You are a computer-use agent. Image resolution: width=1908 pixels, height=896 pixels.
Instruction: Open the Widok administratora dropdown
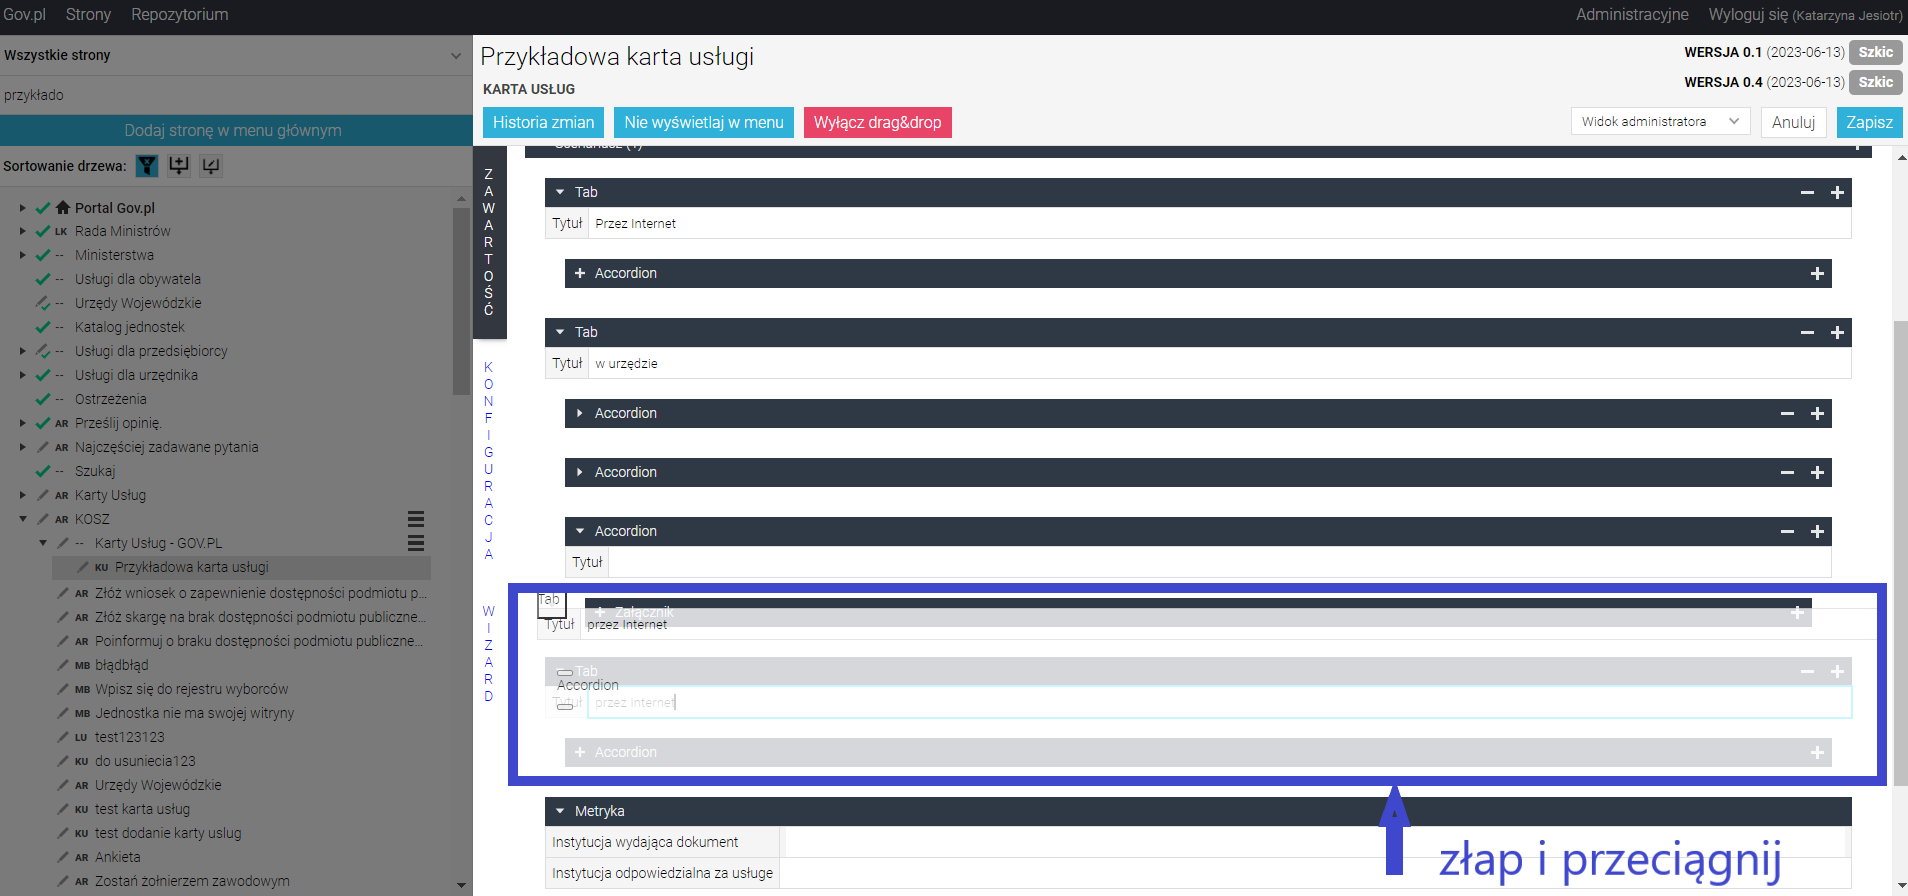click(x=1660, y=121)
